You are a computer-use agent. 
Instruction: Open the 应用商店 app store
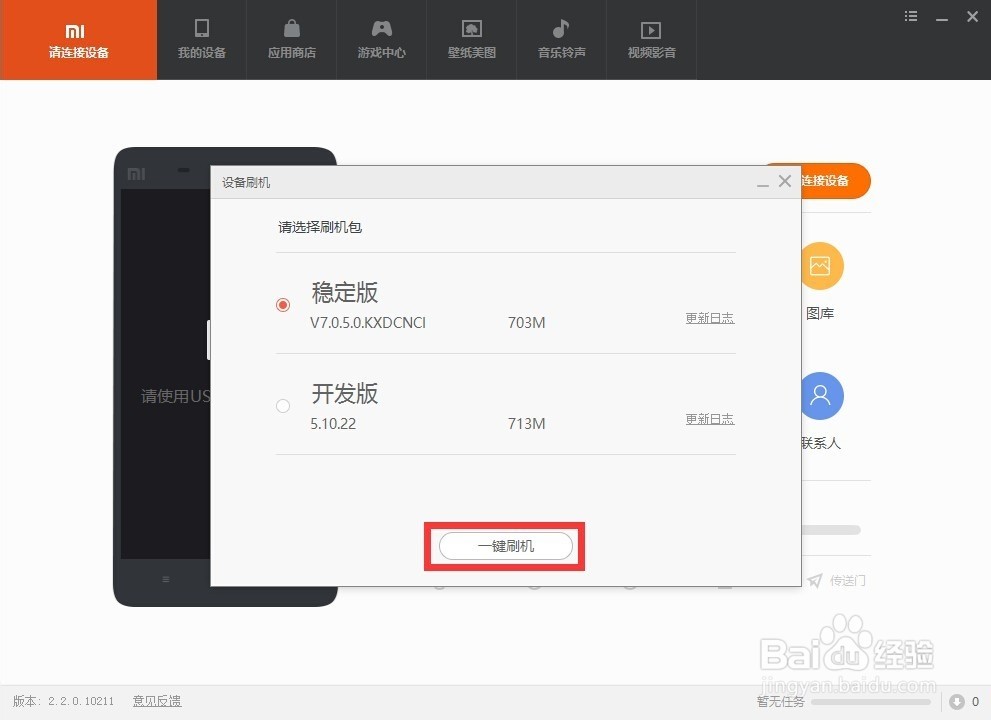click(291, 40)
